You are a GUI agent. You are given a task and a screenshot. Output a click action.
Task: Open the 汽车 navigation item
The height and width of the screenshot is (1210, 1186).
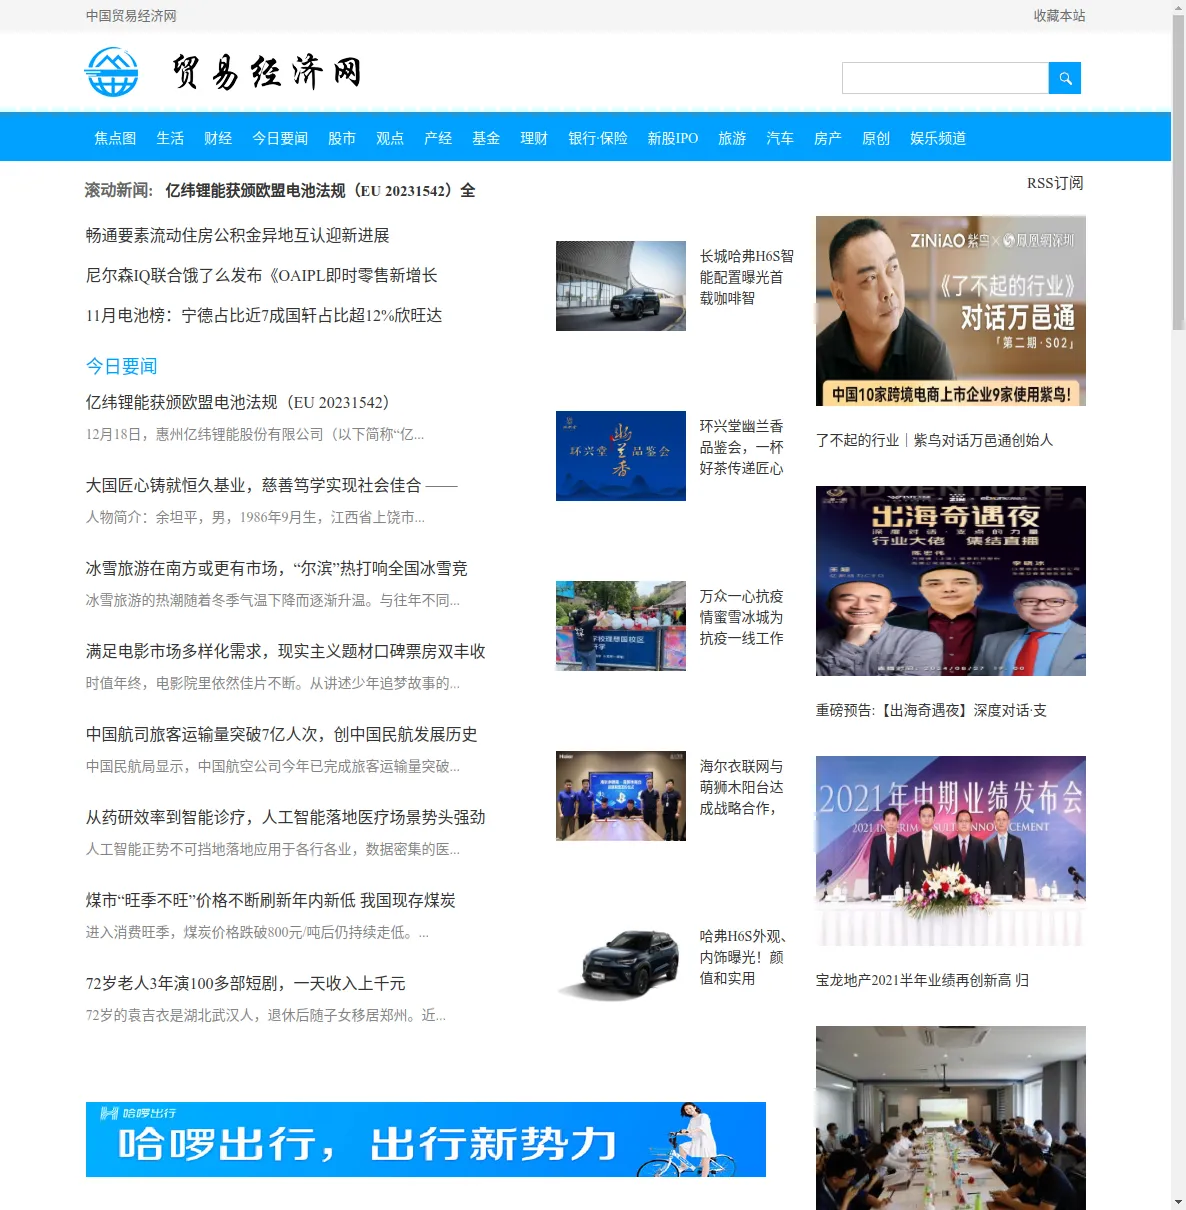pyautogui.click(x=780, y=138)
